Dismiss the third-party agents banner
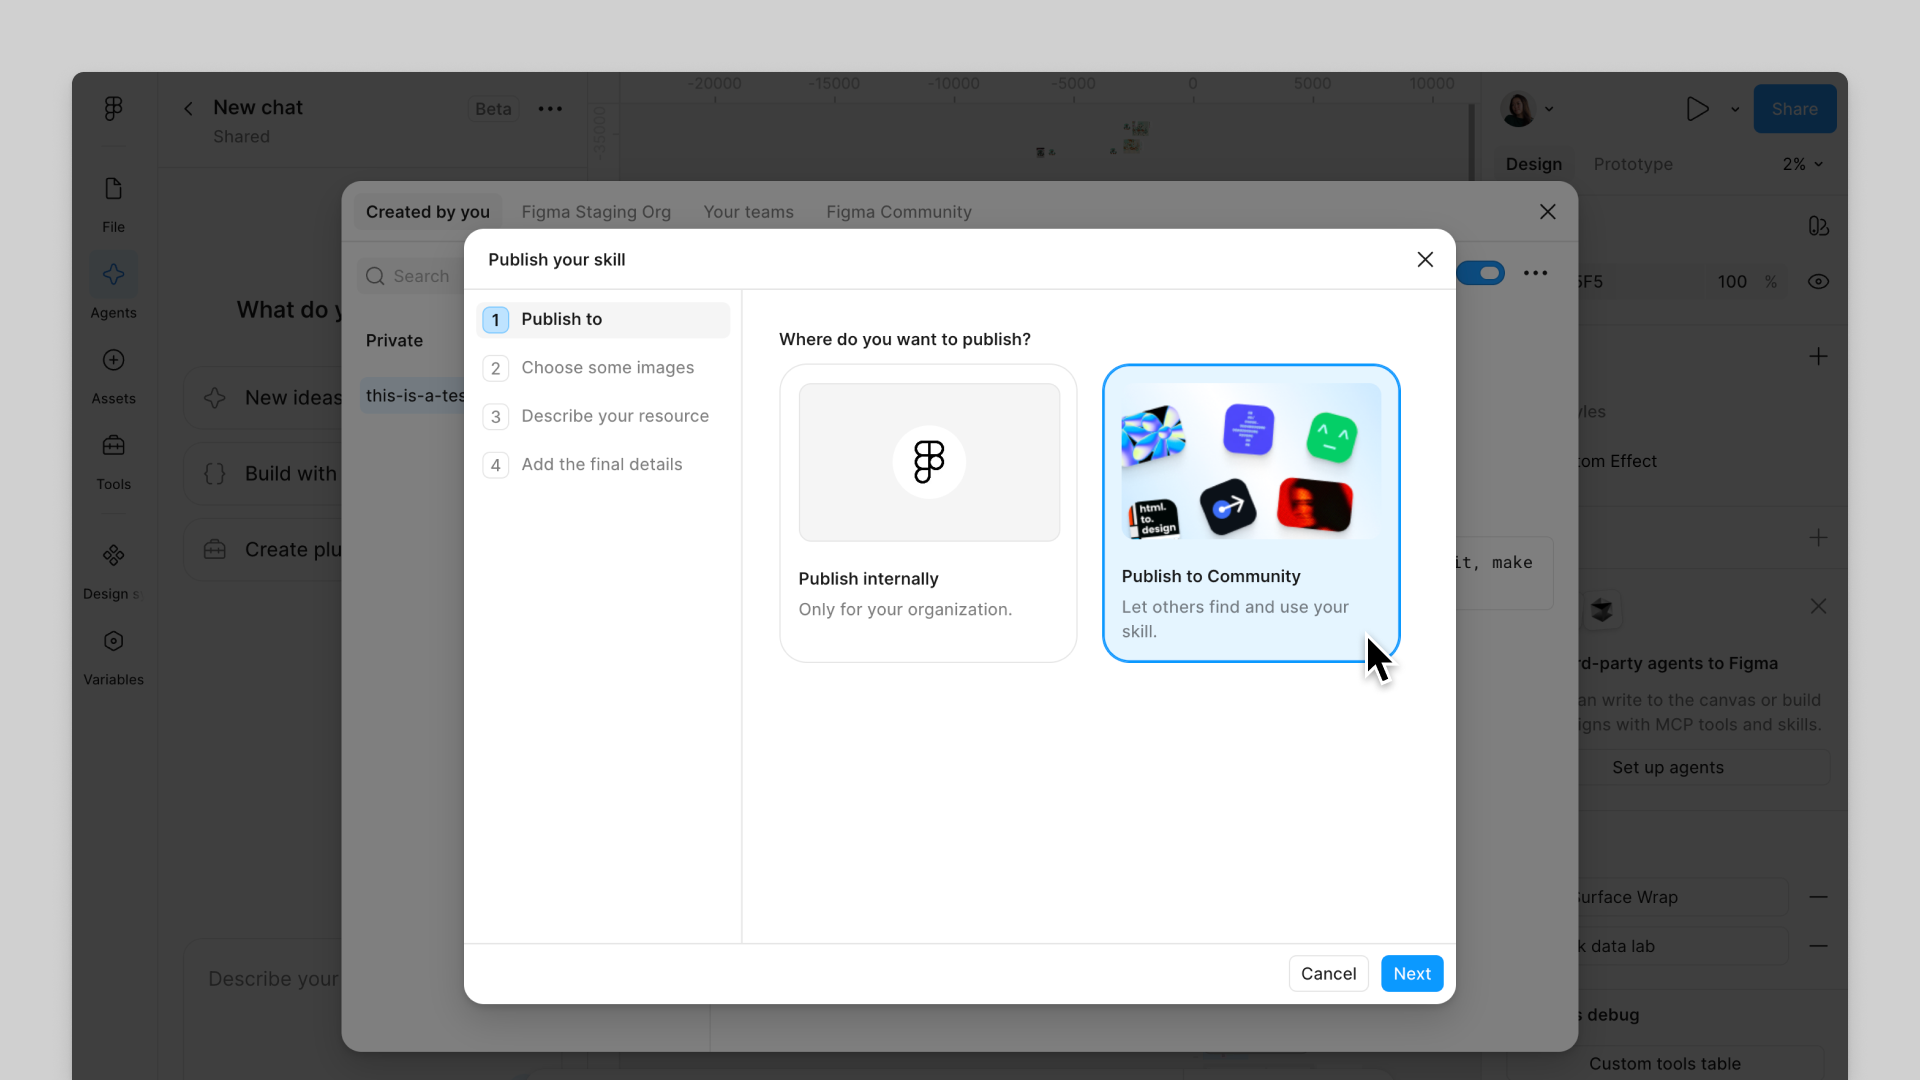 coord(1818,607)
